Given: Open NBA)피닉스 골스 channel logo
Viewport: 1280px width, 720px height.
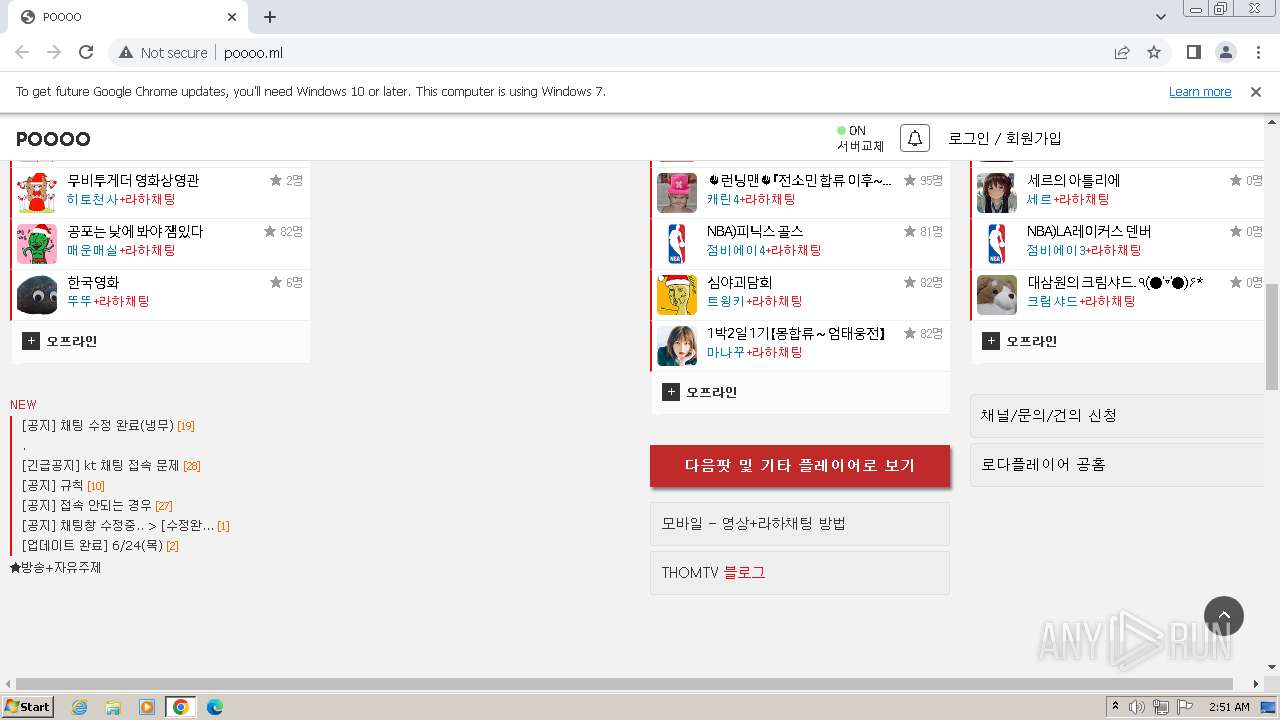Looking at the screenshot, I should pyautogui.click(x=677, y=244).
